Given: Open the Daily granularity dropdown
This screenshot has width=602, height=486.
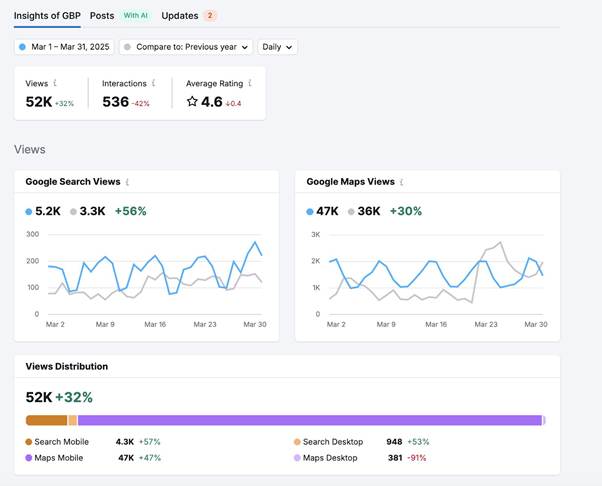Looking at the screenshot, I should [x=277, y=47].
